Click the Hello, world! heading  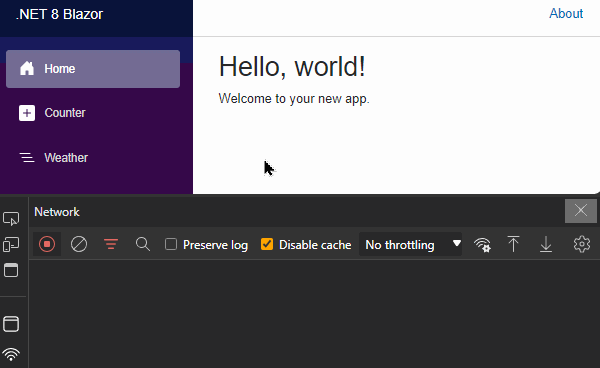pyautogui.click(x=292, y=67)
